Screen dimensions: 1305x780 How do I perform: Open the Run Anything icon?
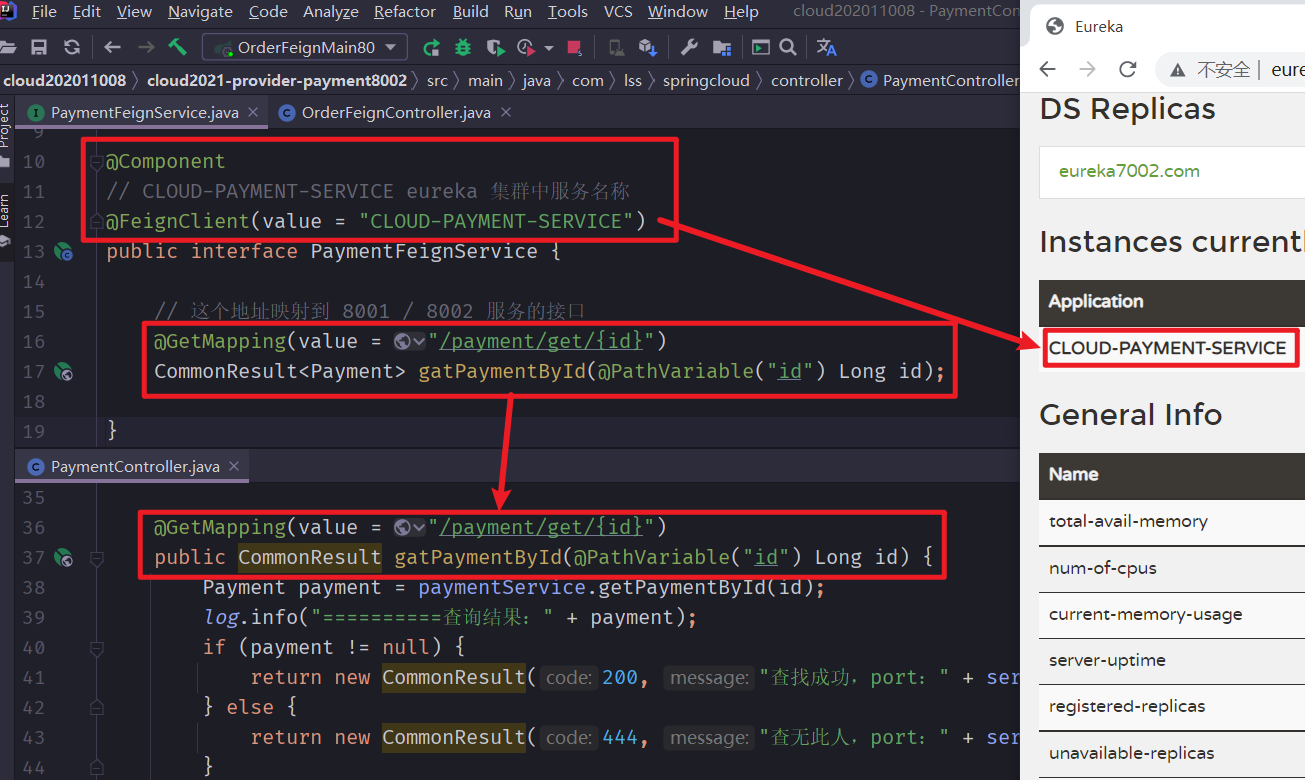(761, 47)
